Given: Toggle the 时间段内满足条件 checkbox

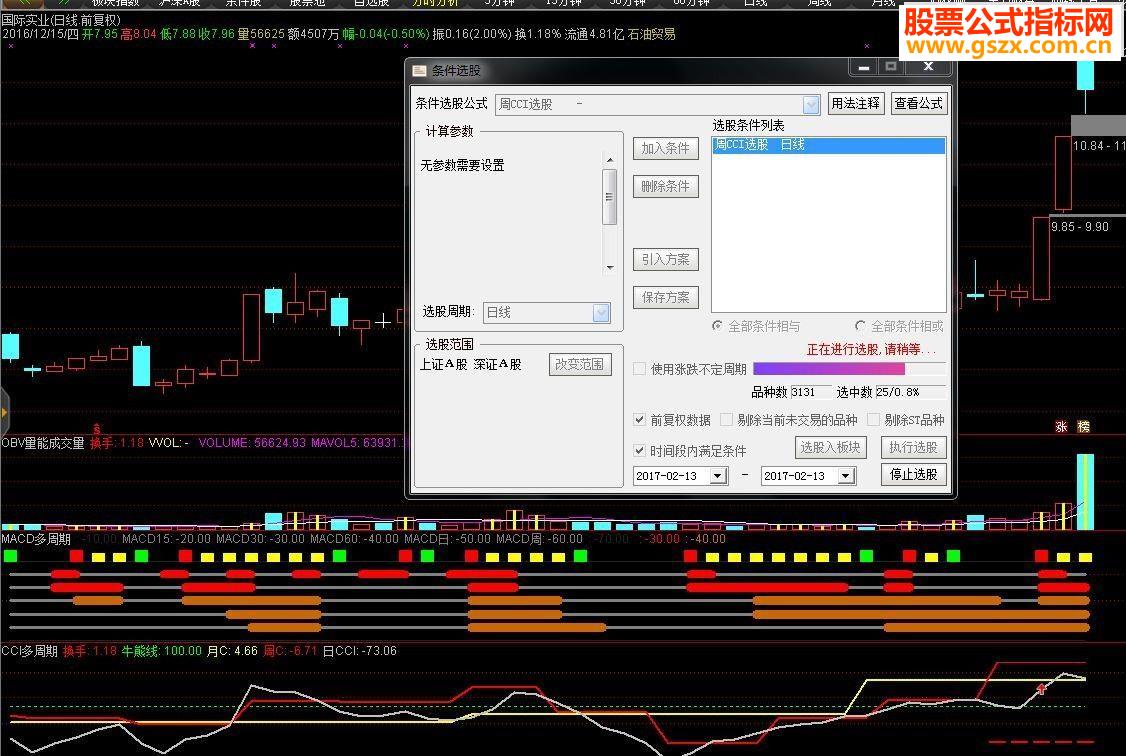Looking at the screenshot, I should (x=639, y=450).
